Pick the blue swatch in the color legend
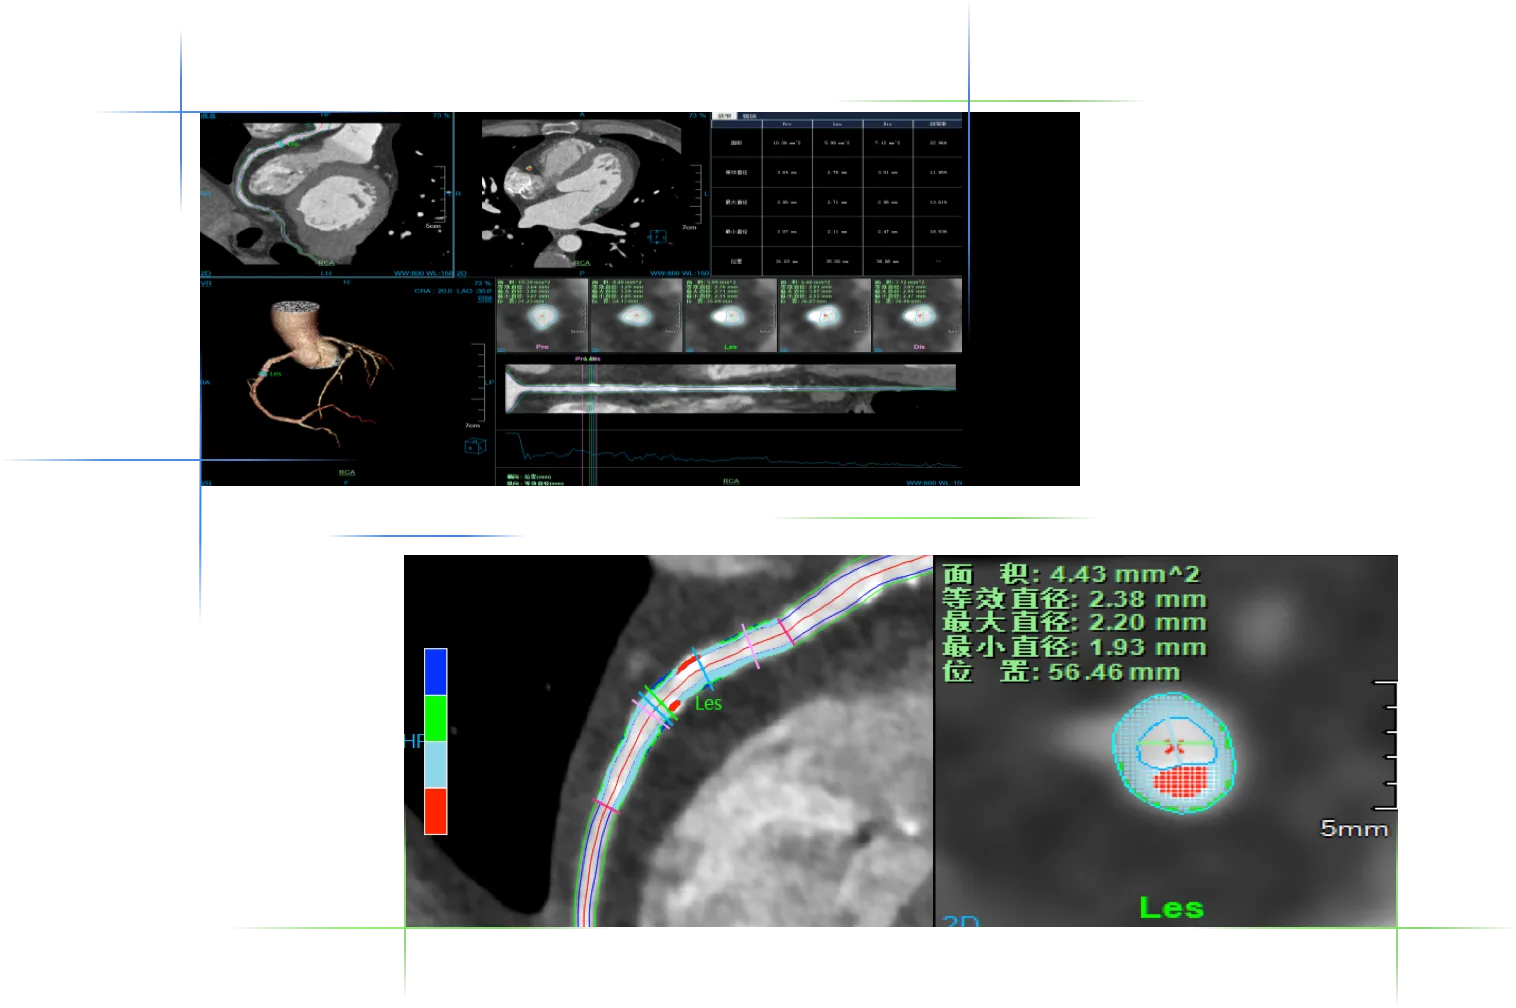The width and height of the screenshot is (1516, 1008). [435, 671]
